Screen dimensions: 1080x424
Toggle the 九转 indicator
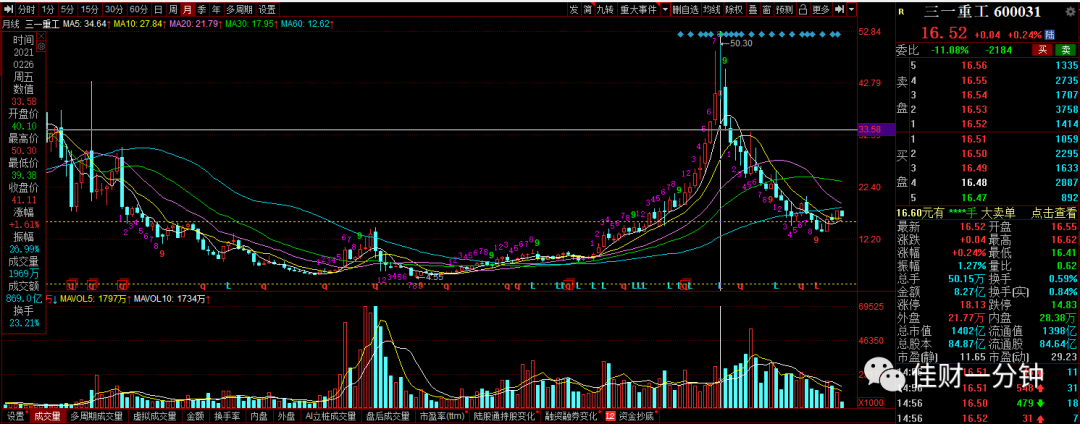(606, 10)
